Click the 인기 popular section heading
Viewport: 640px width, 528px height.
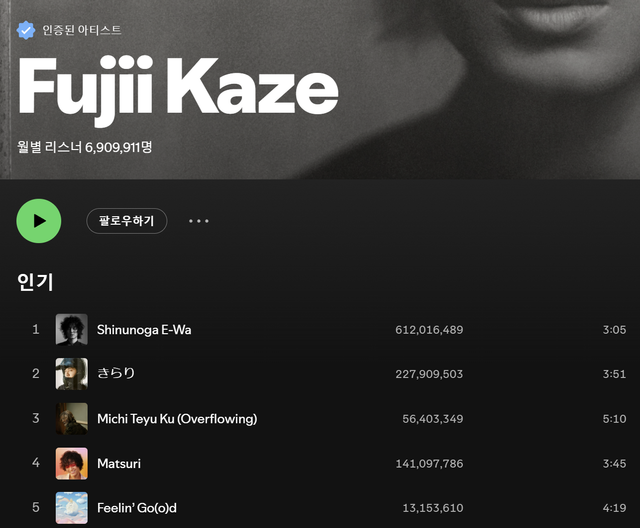[35, 282]
